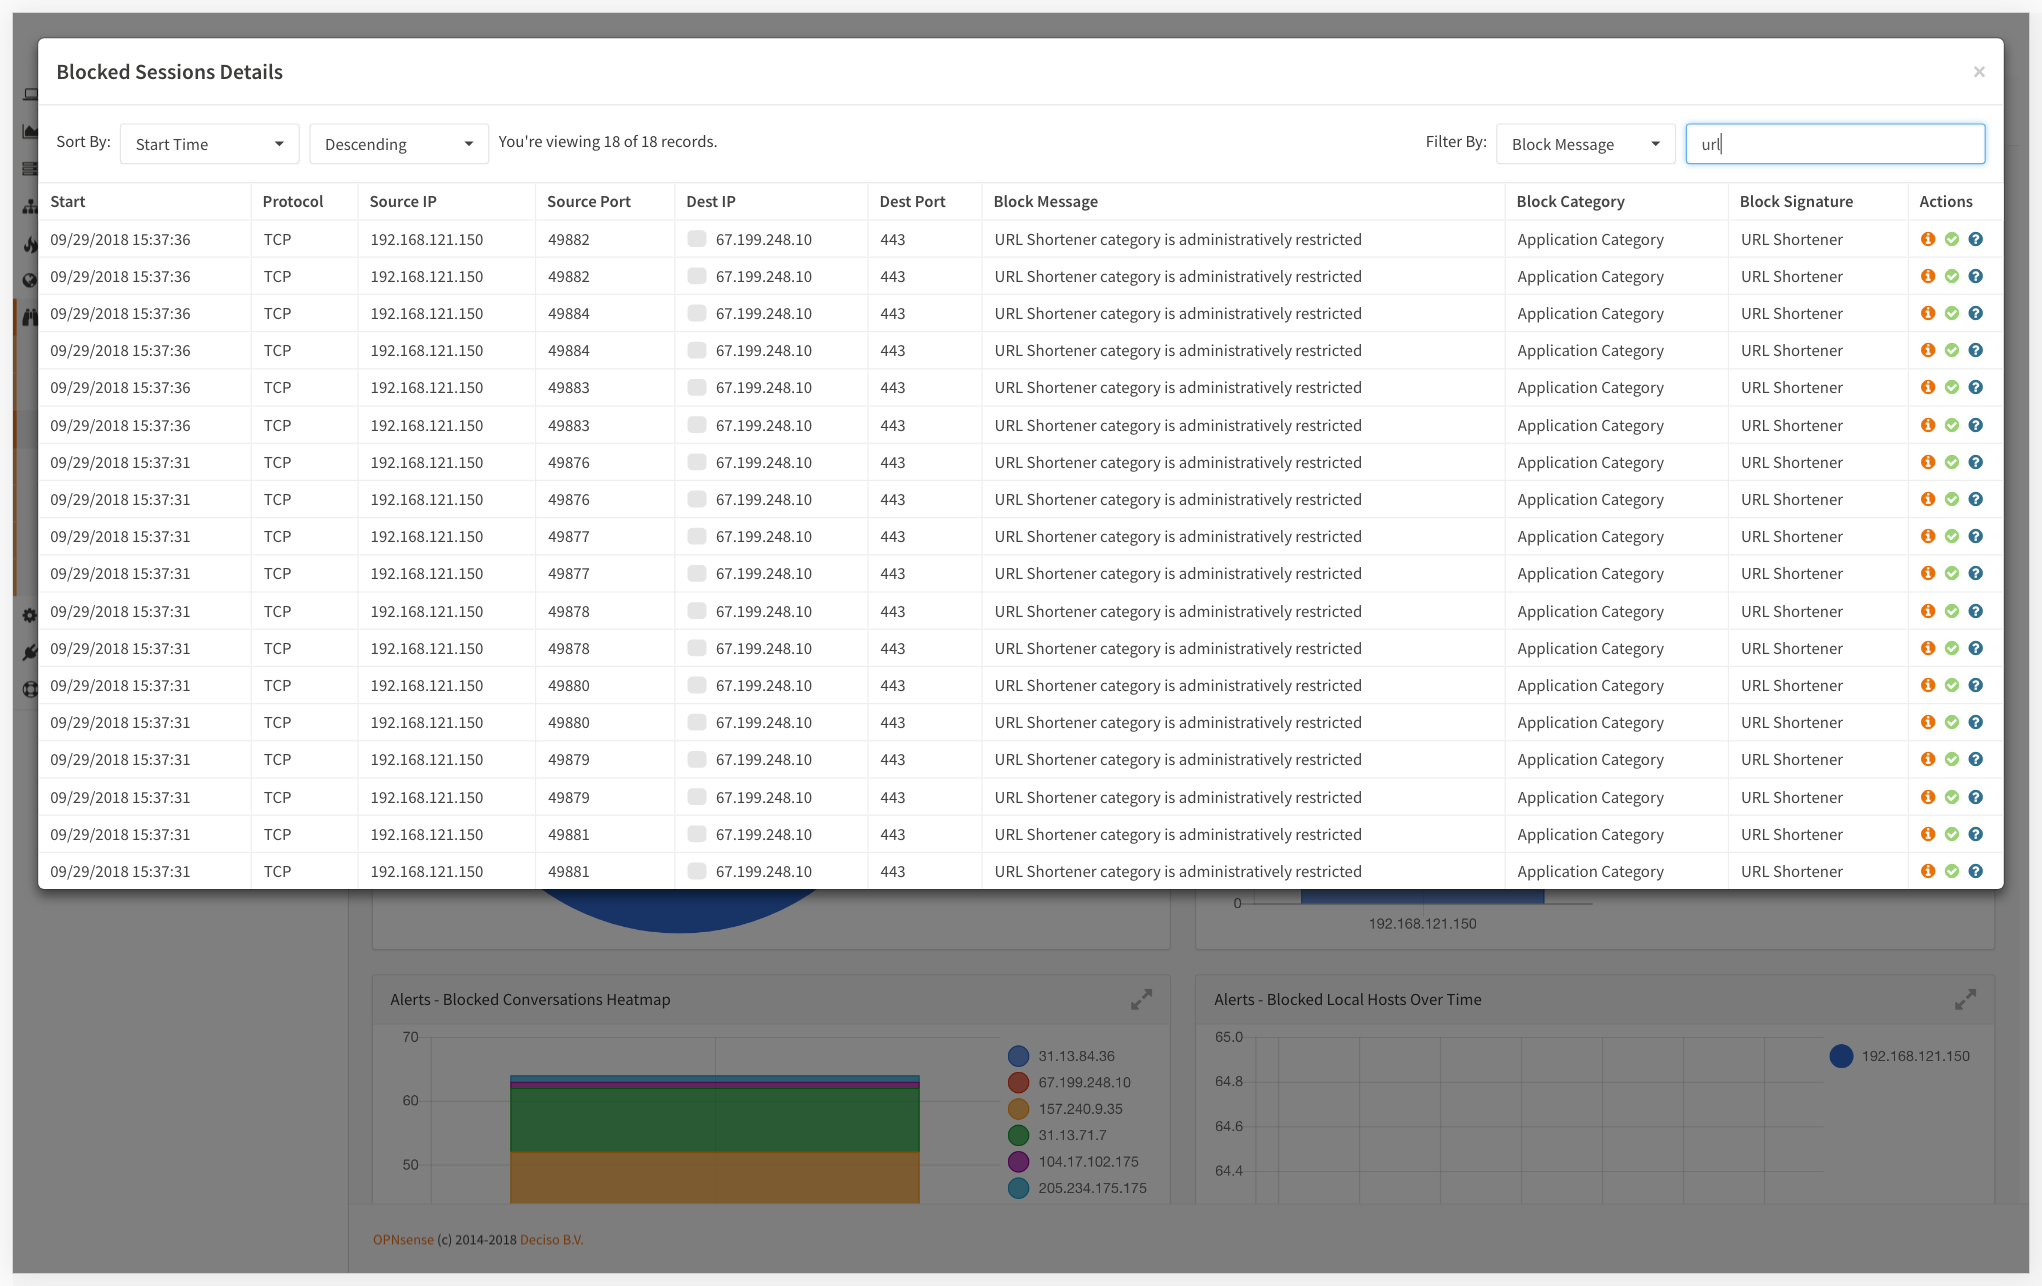Select the globe icon in the sidebar
This screenshot has width=2042, height=1286.
[30, 280]
